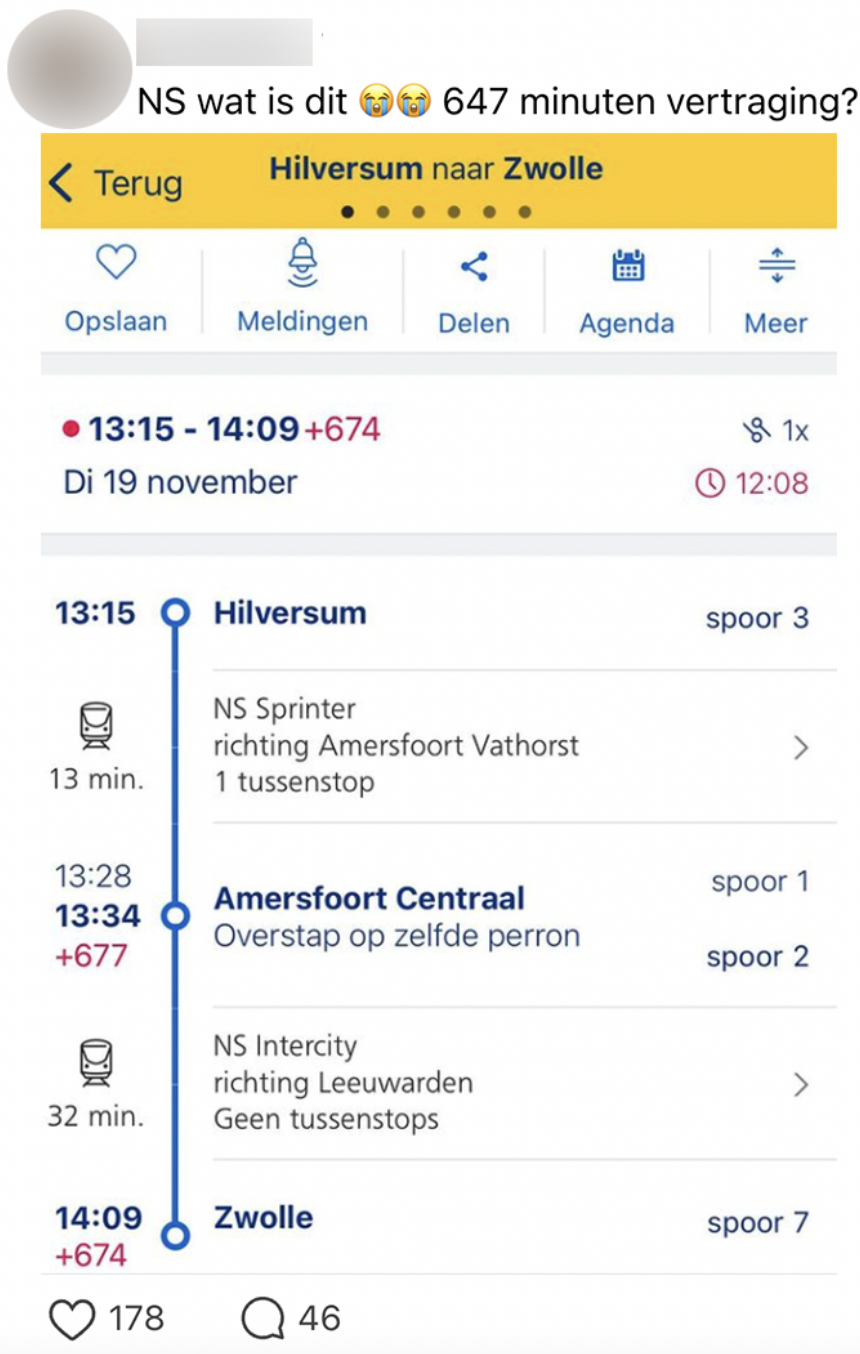Open the Amersfoort Centraal station stop
Image resolution: width=860 pixels, height=1354 pixels.
point(369,898)
